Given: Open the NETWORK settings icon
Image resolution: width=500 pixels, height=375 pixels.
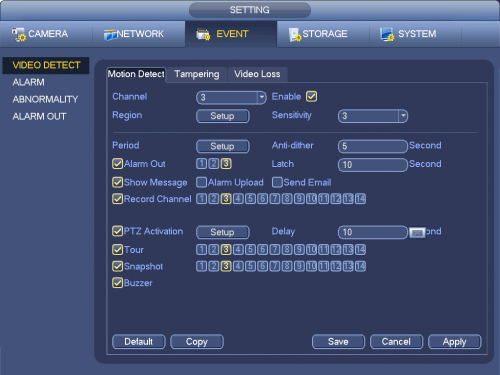Looking at the screenshot, I should 110,34.
